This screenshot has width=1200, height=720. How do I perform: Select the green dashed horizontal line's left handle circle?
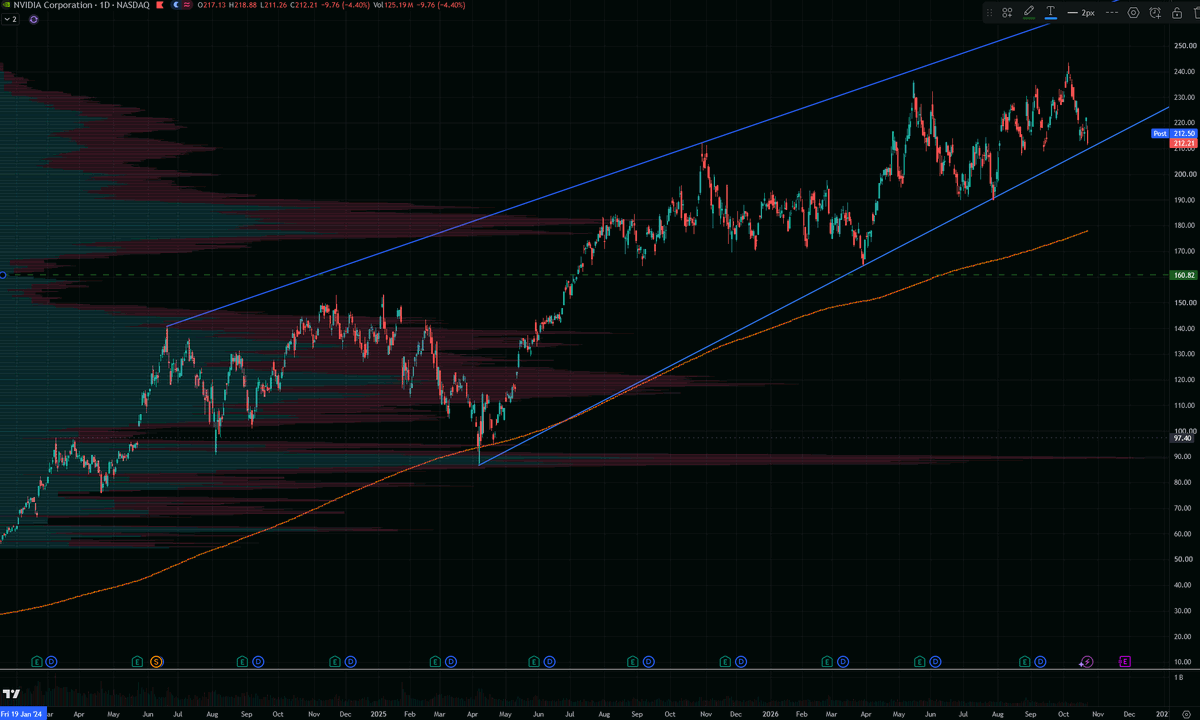click(3, 274)
